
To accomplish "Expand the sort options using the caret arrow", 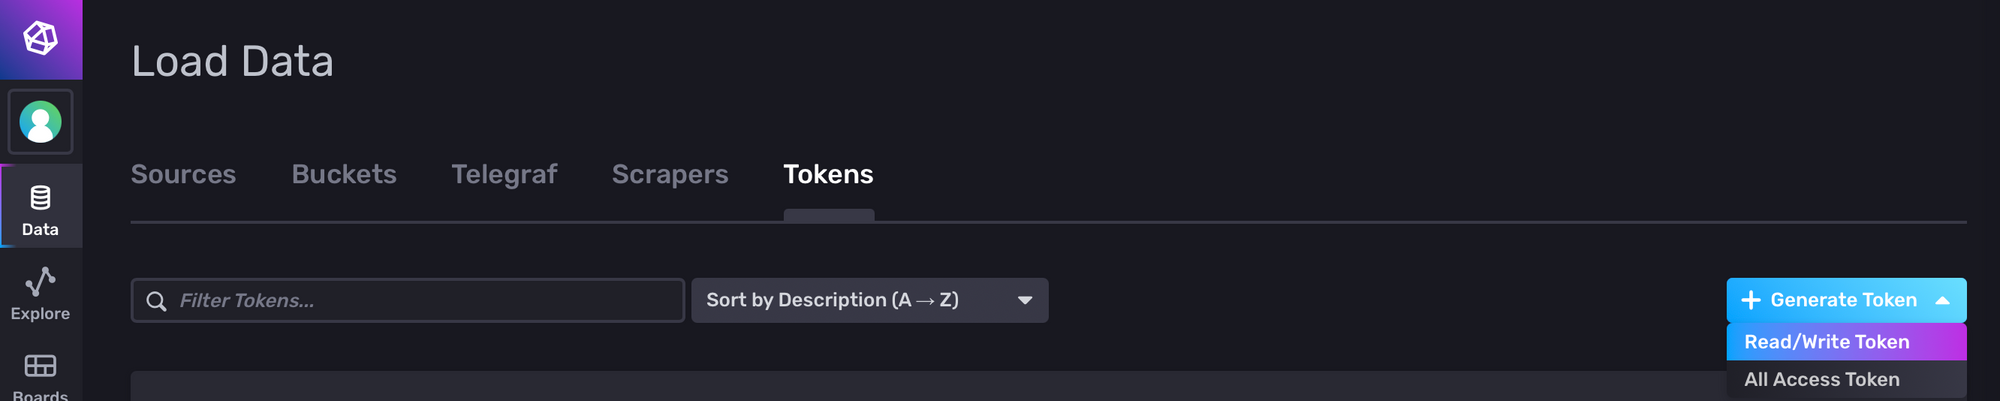I will (x=1025, y=300).
